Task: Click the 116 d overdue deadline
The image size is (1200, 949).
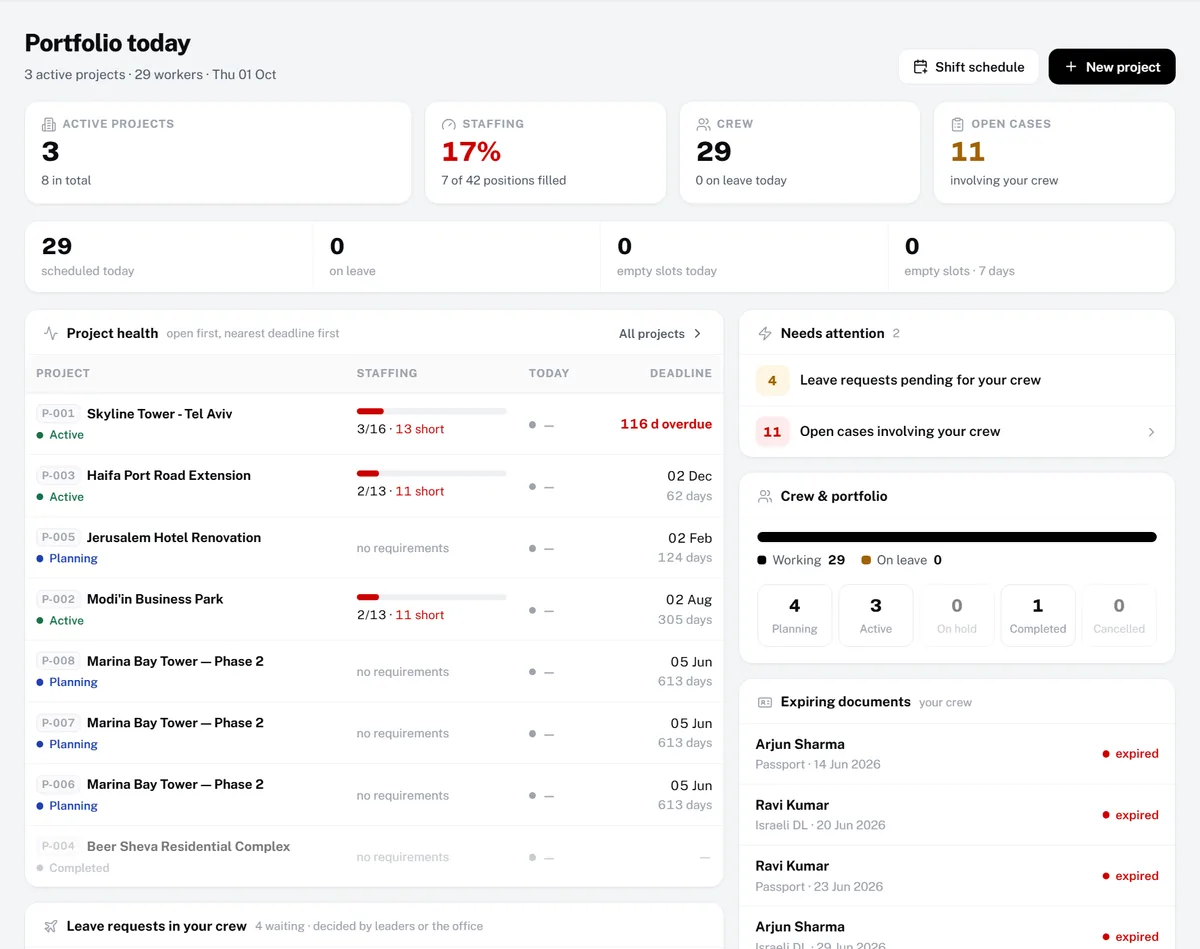Action: (x=666, y=424)
